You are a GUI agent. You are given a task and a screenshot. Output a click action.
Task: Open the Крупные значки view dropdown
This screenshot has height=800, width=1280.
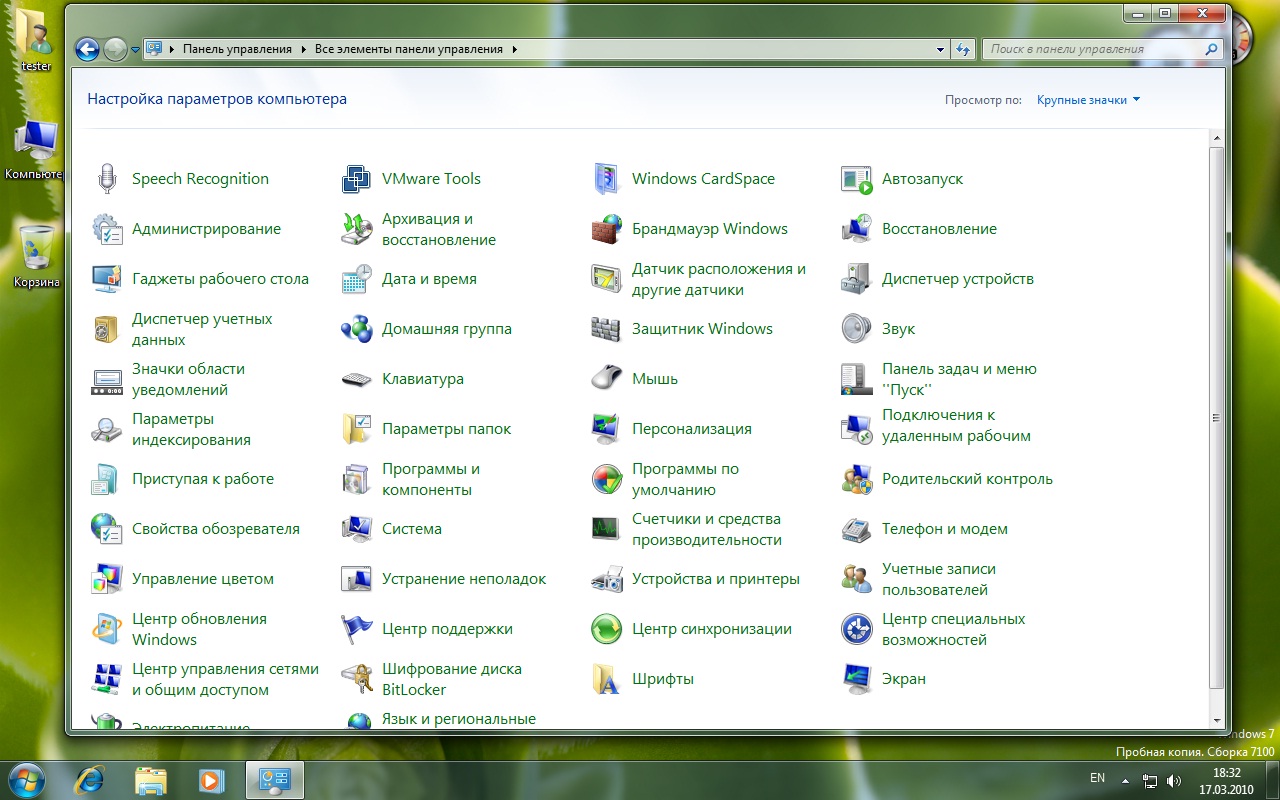click(x=1089, y=100)
